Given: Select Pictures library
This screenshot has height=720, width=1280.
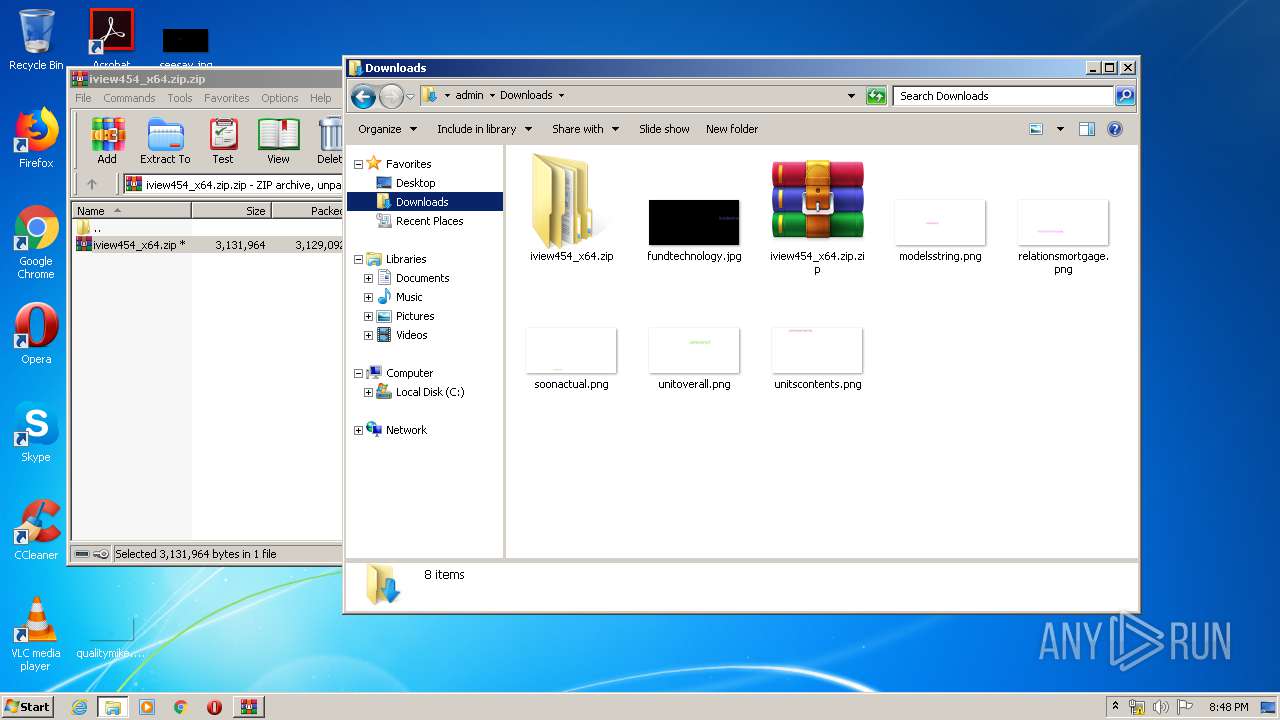Looking at the screenshot, I should pyautogui.click(x=414, y=316).
